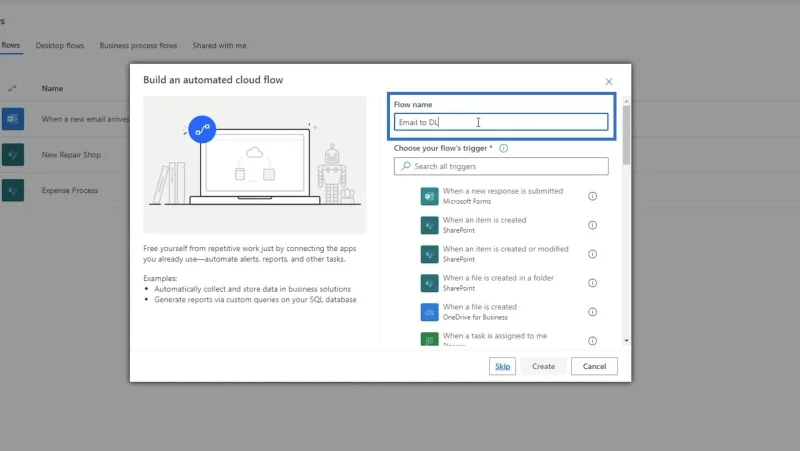Click the flow type column header icon
The image size is (800, 451).
pyautogui.click(x=12, y=88)
